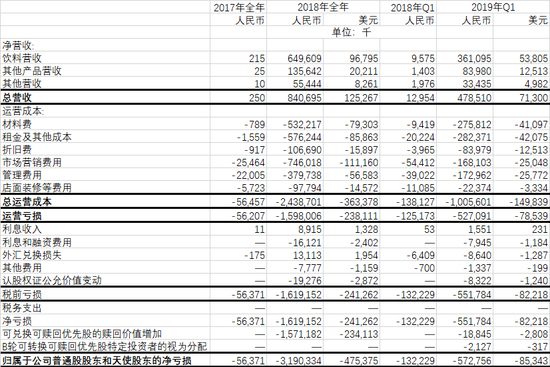
Task: Select the 83,980 cell
Action: click(477, 71)
